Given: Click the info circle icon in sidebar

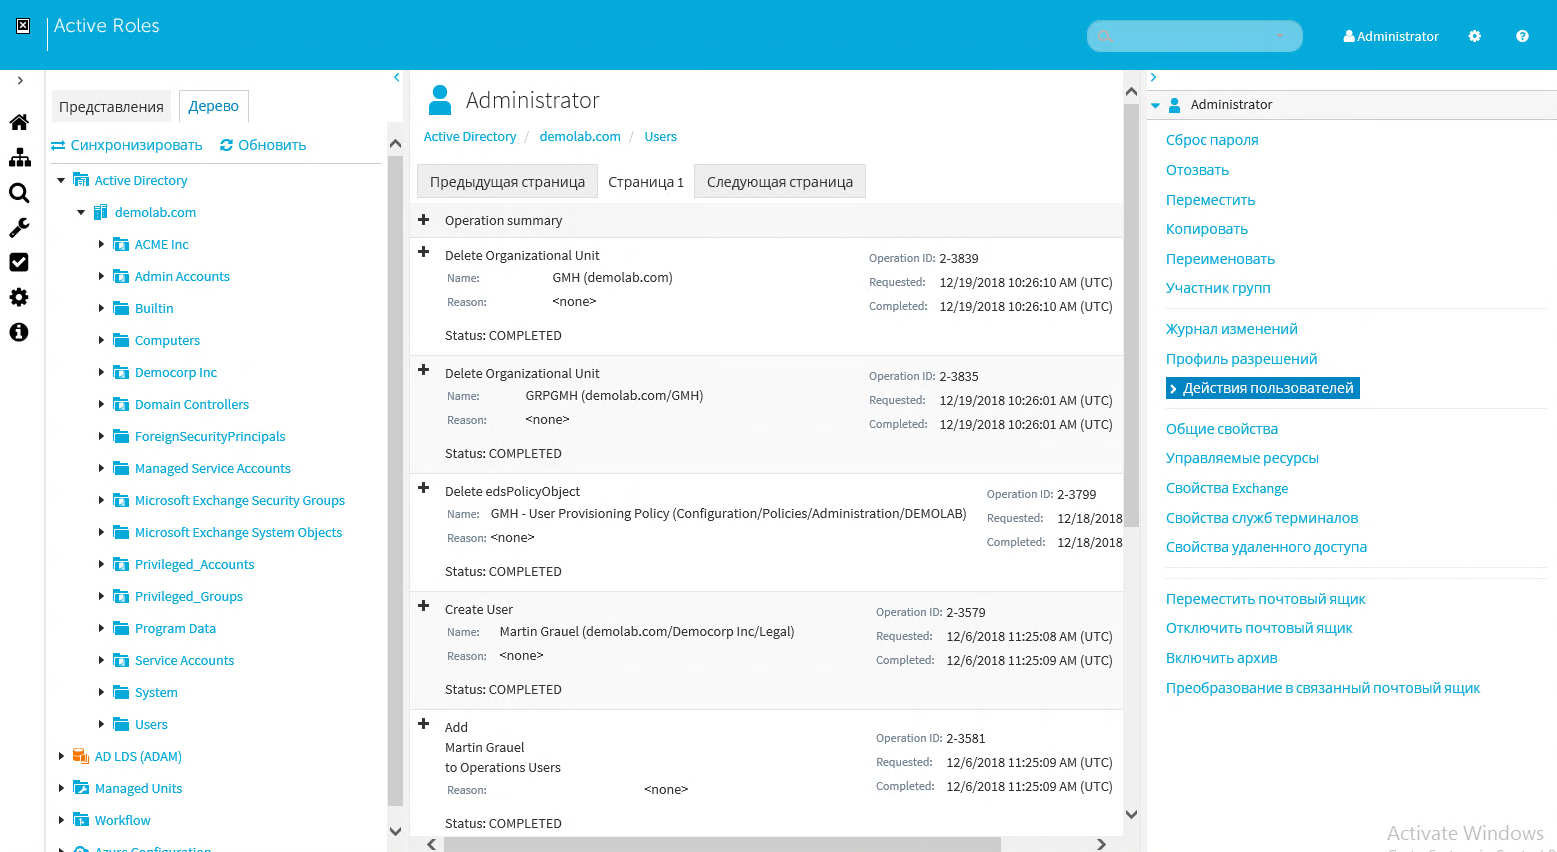Looking at the screenshot, I should [x=19, y=332].
